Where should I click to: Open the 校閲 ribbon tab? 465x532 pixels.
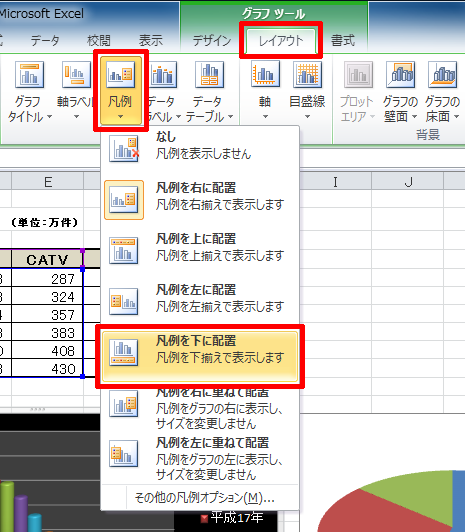click(x=98, y=41)
